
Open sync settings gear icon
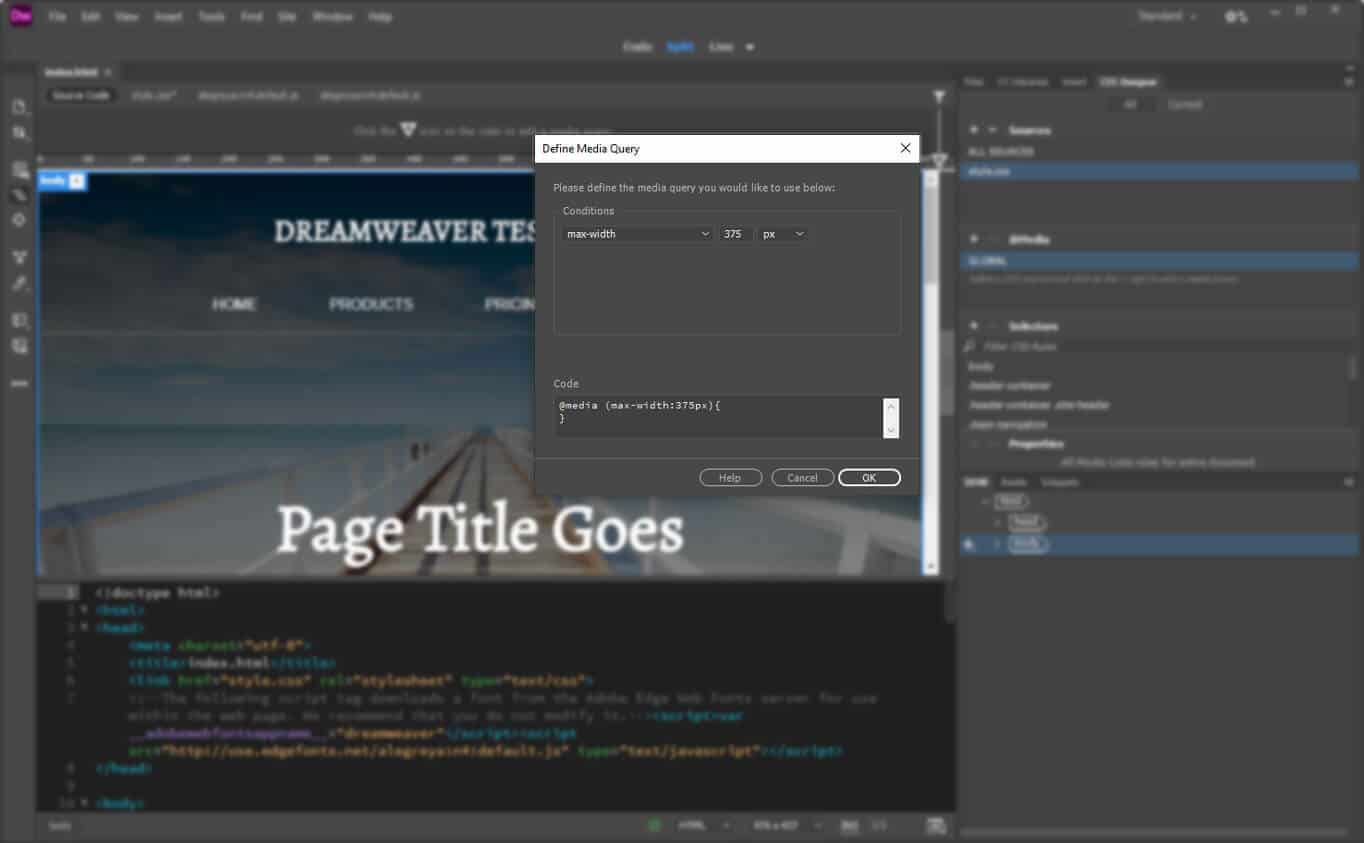pyautogui.click(x=1236, y=17)
